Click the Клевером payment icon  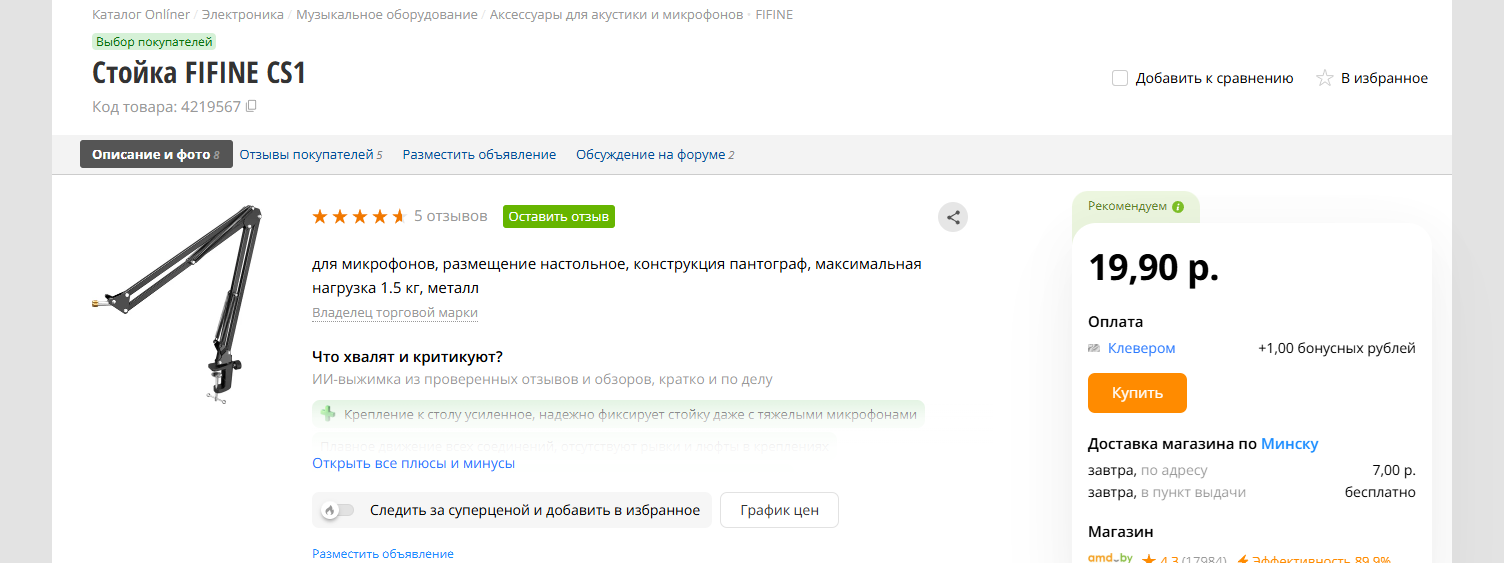1094,348
